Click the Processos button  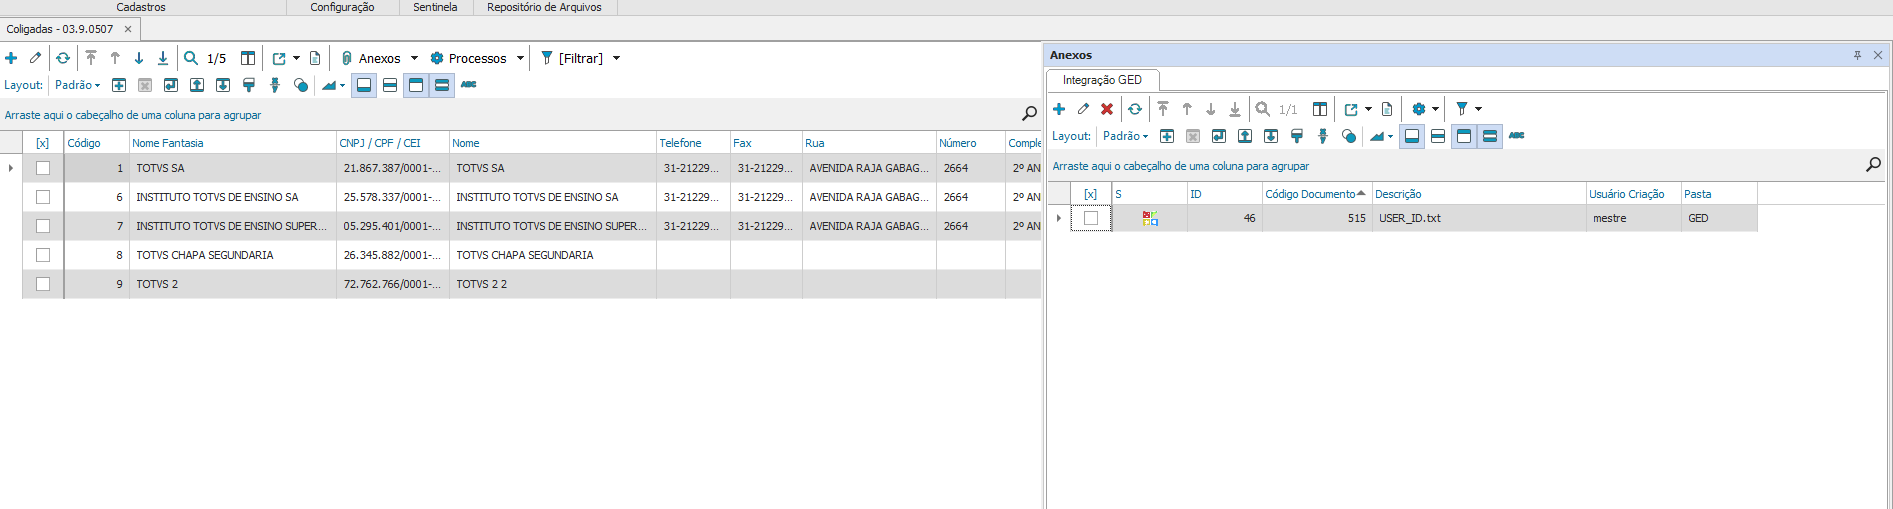[468, 58]
